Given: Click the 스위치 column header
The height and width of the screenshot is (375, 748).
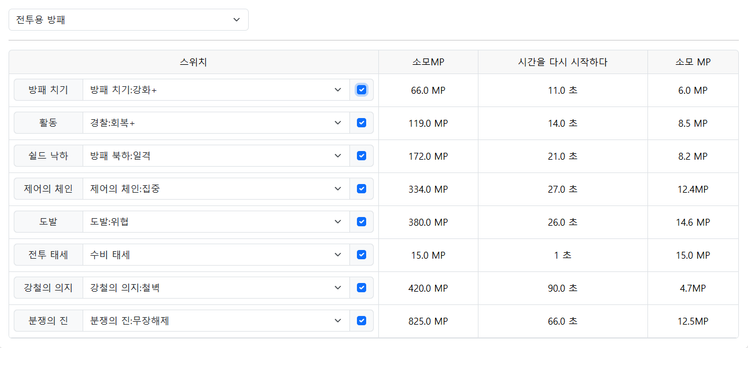Looking at the screenshot, I should point(193,62).
